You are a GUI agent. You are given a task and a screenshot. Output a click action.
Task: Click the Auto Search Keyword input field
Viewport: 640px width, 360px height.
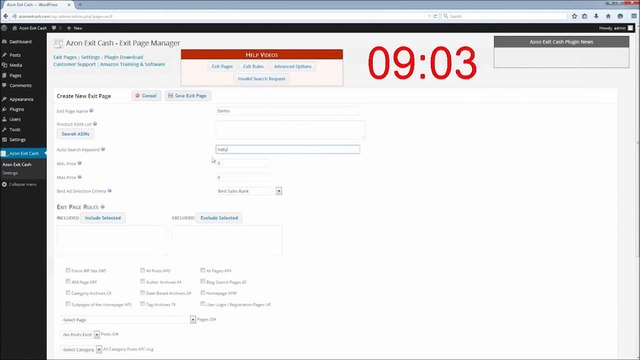coord(288,149)
